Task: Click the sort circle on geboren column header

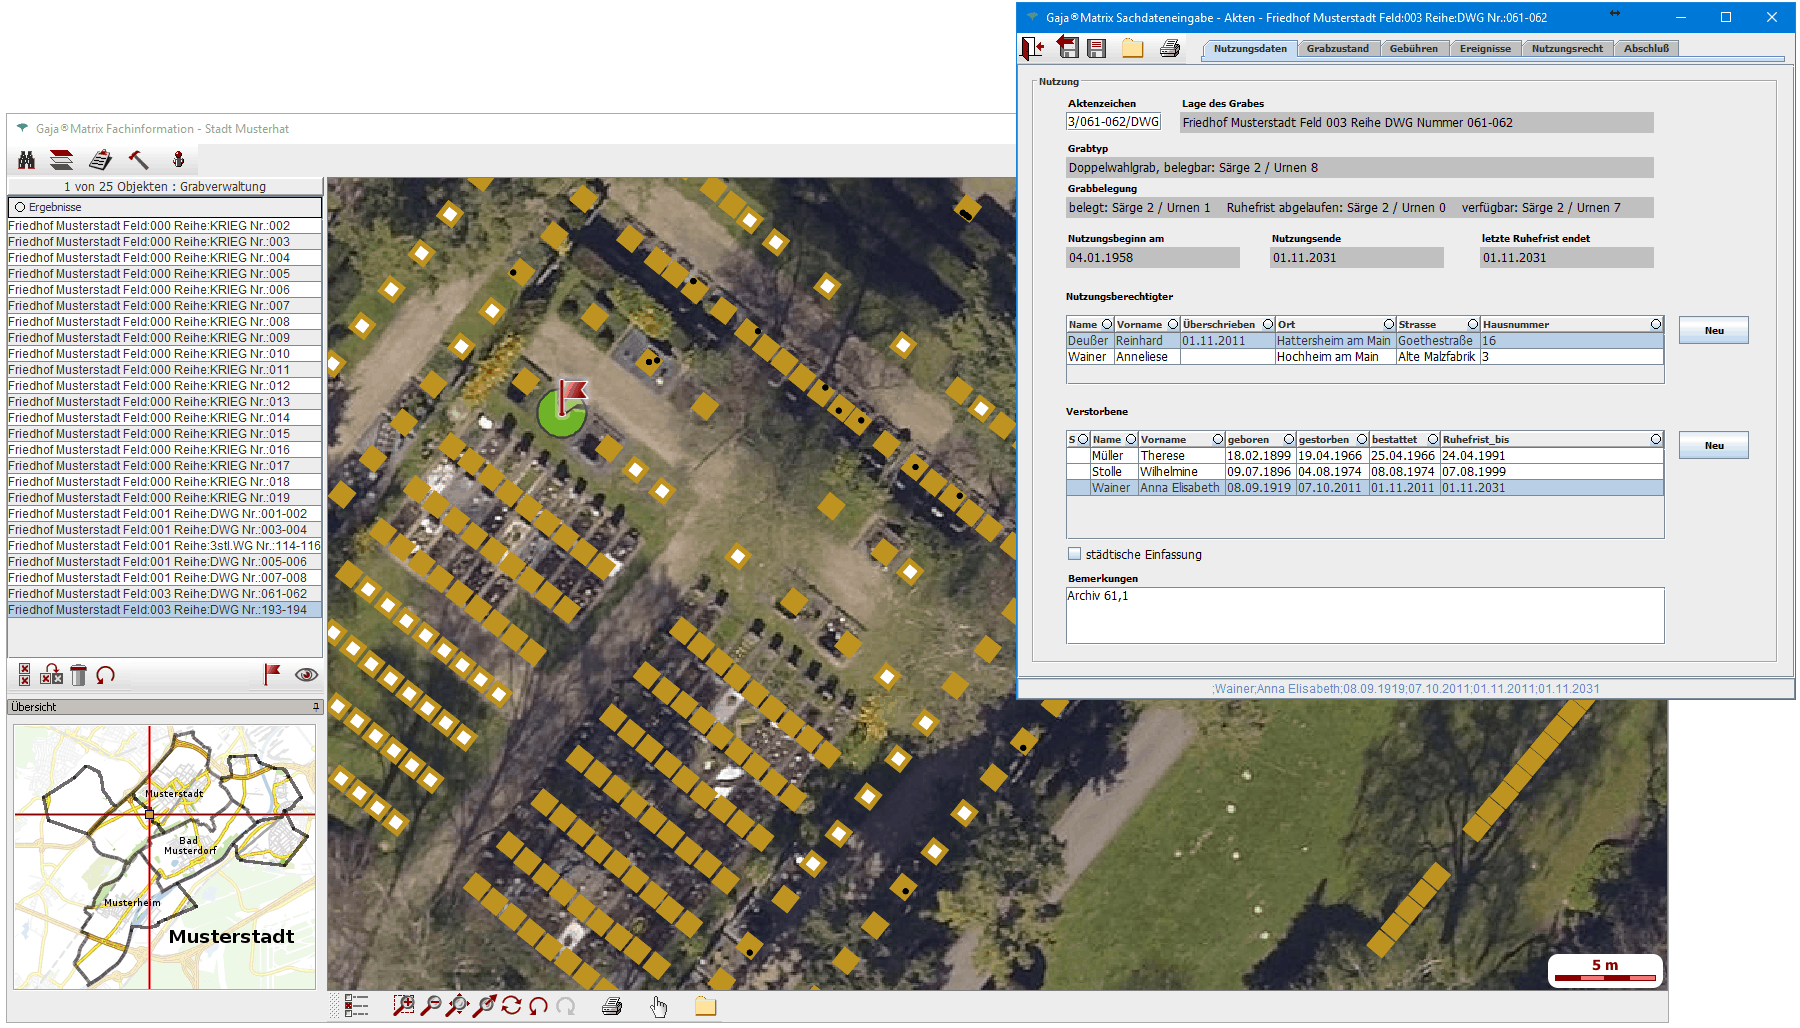Action: point(1289,439)
